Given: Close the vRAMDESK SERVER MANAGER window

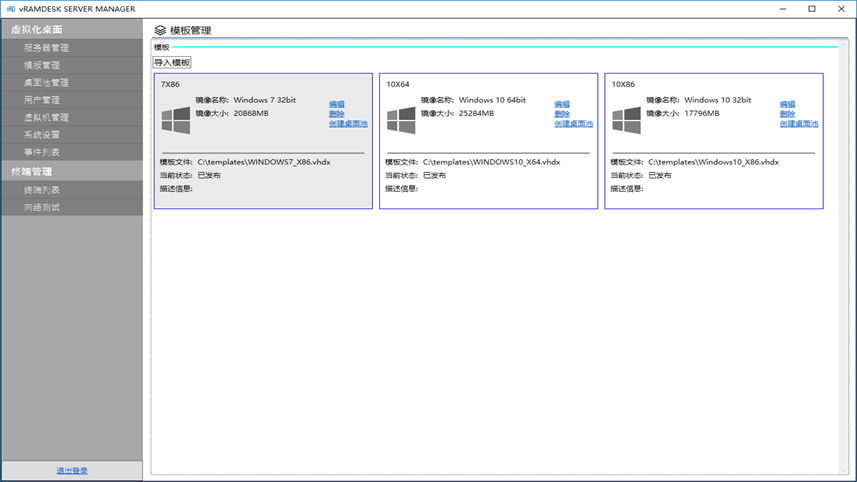Looking at the screenshot, I should [841, 9].
